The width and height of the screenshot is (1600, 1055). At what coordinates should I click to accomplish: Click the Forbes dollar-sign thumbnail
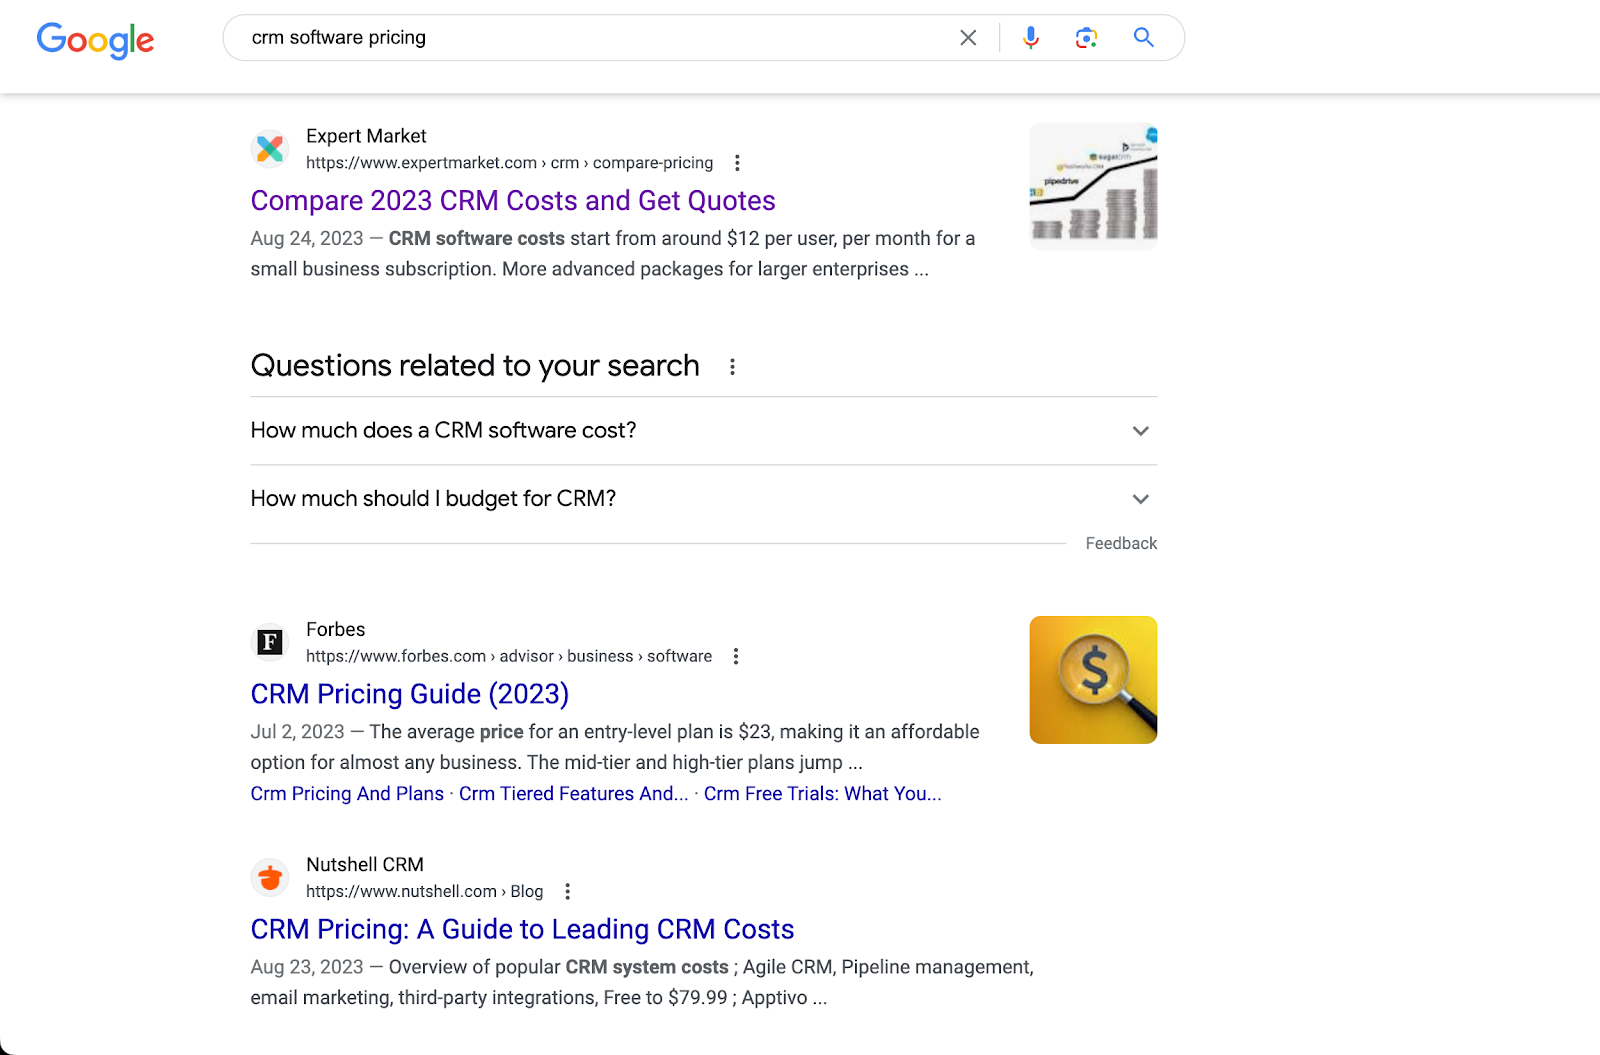coord(1094,680)
